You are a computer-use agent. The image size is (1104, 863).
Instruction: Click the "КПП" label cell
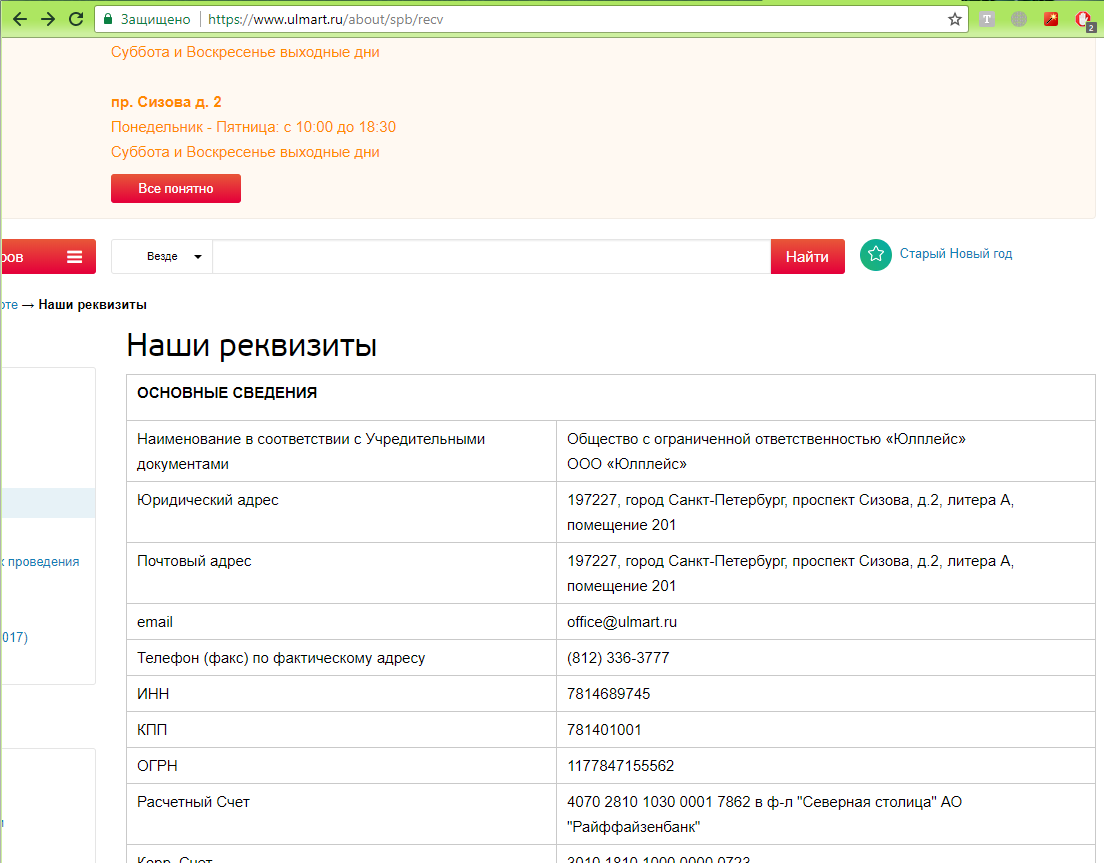tap(341, 729)
